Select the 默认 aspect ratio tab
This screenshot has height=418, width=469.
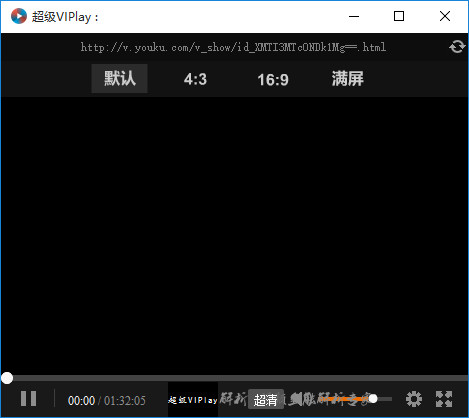pyautogui.click(x=120, y=79)
